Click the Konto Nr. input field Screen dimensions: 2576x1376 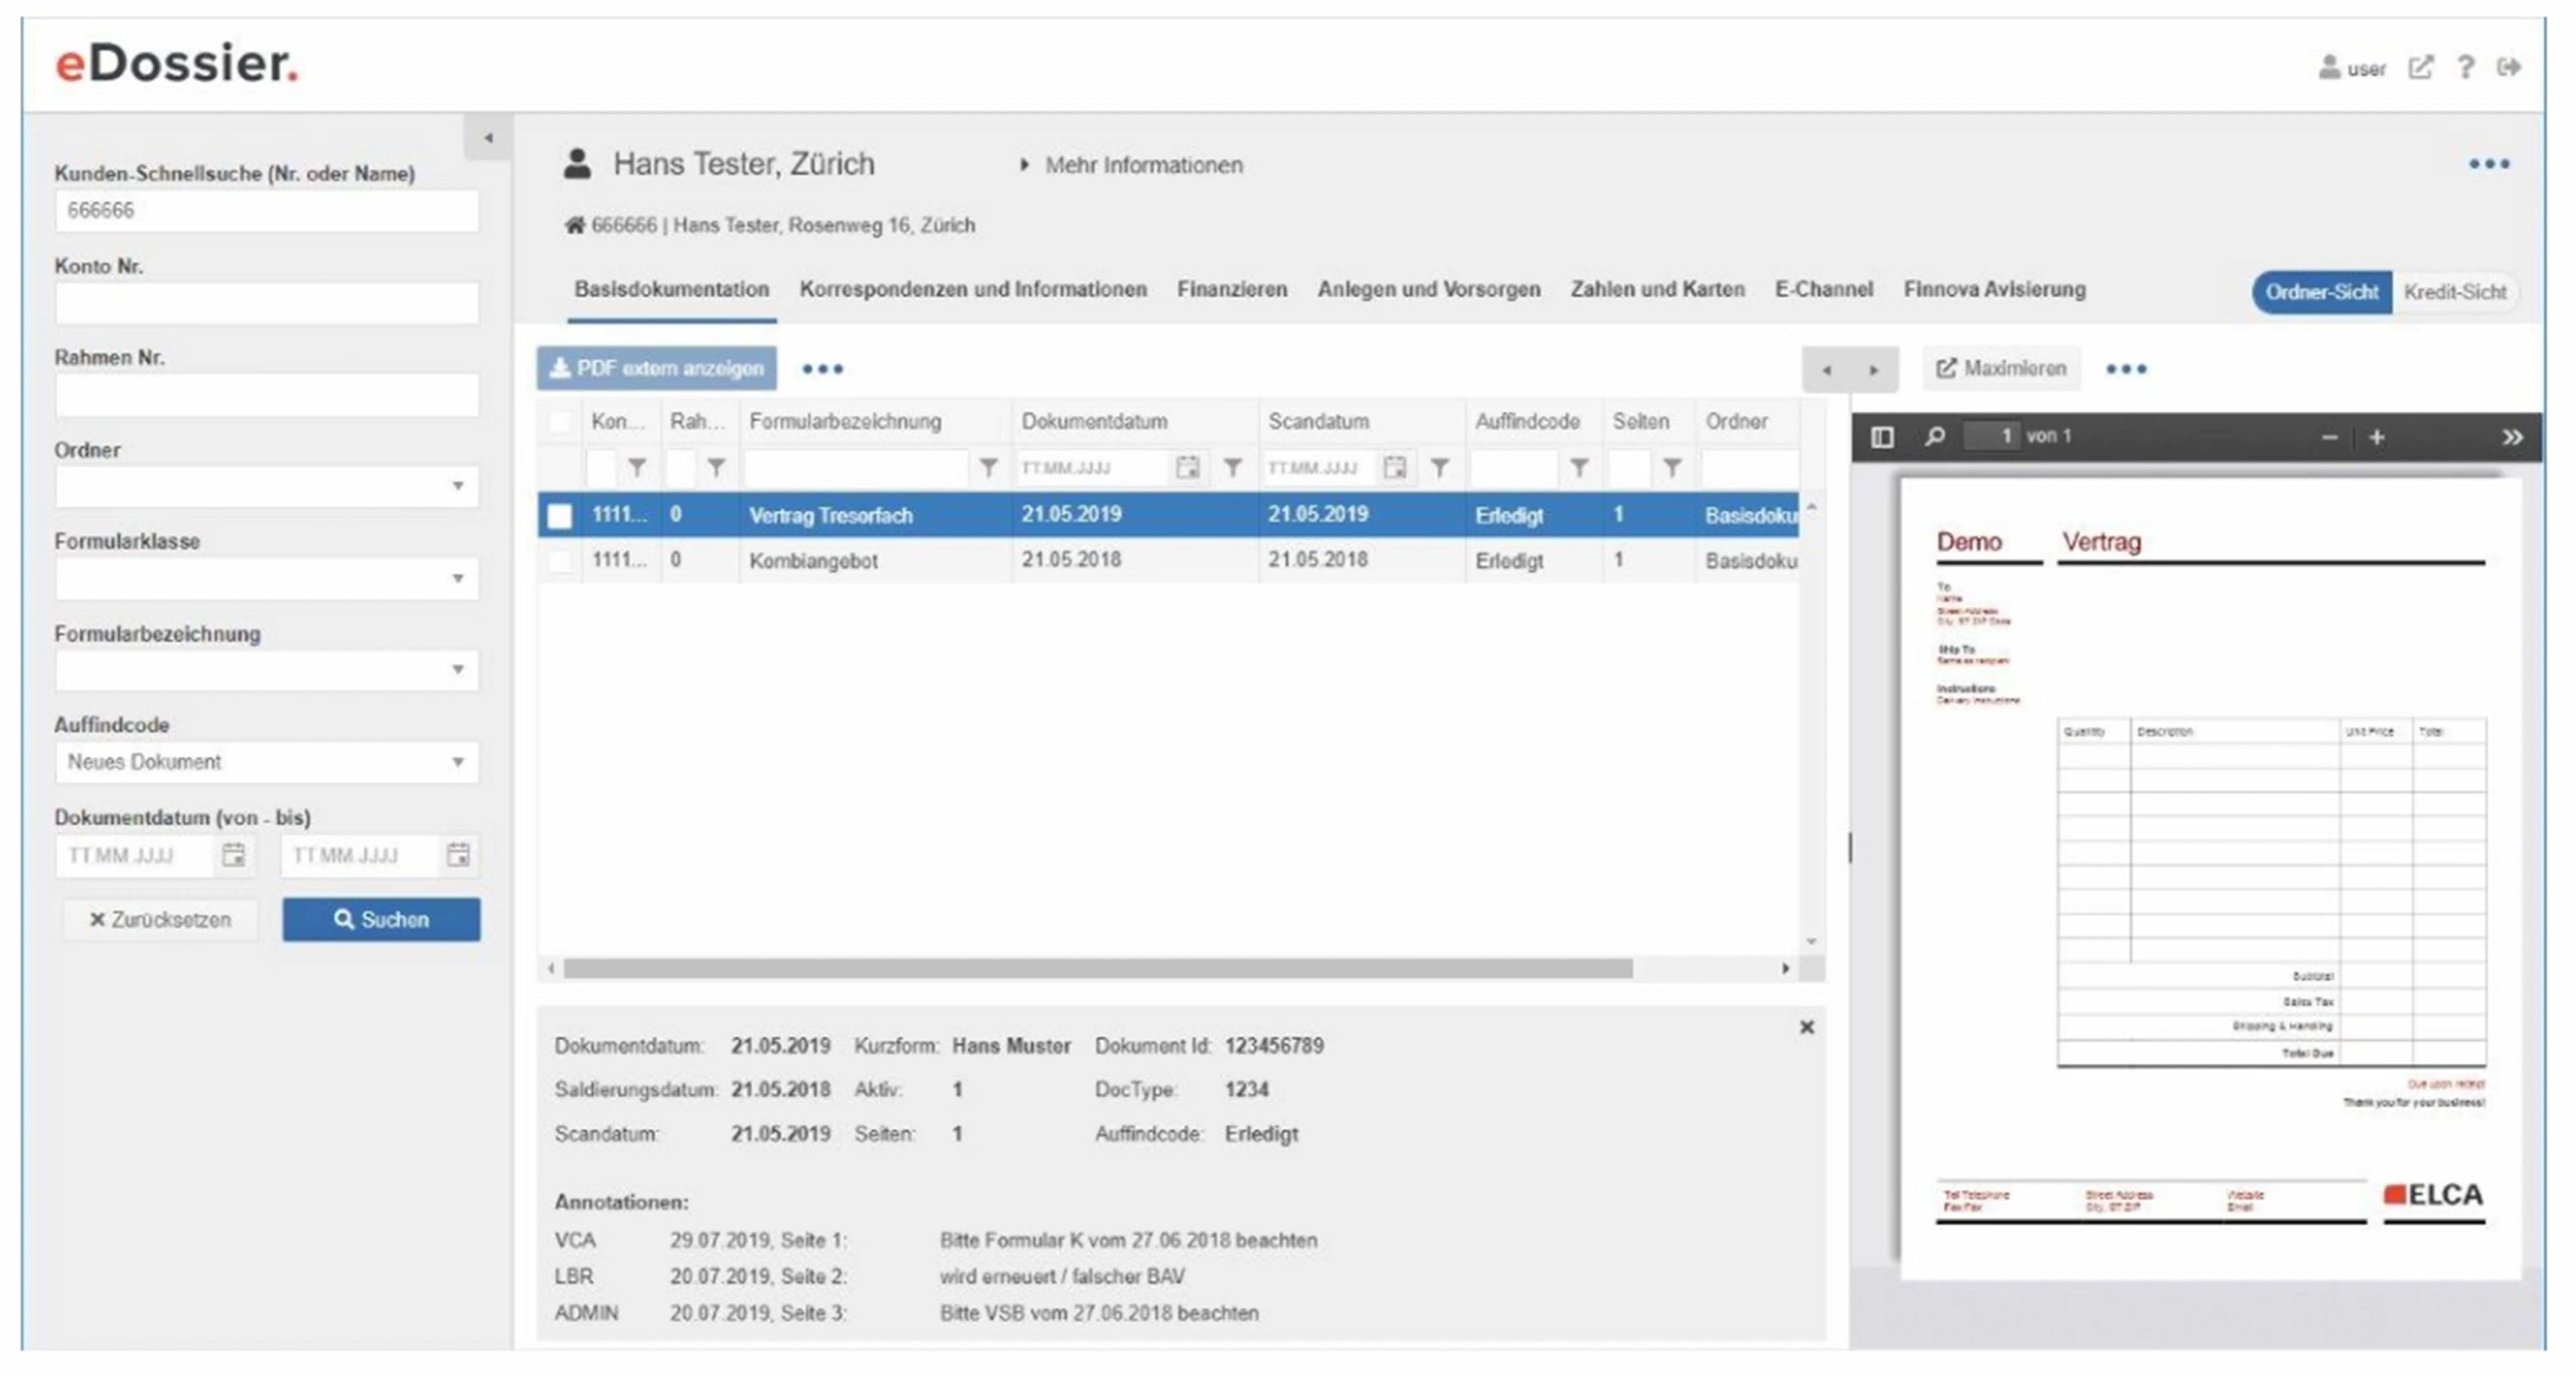[x=266, y=303]
